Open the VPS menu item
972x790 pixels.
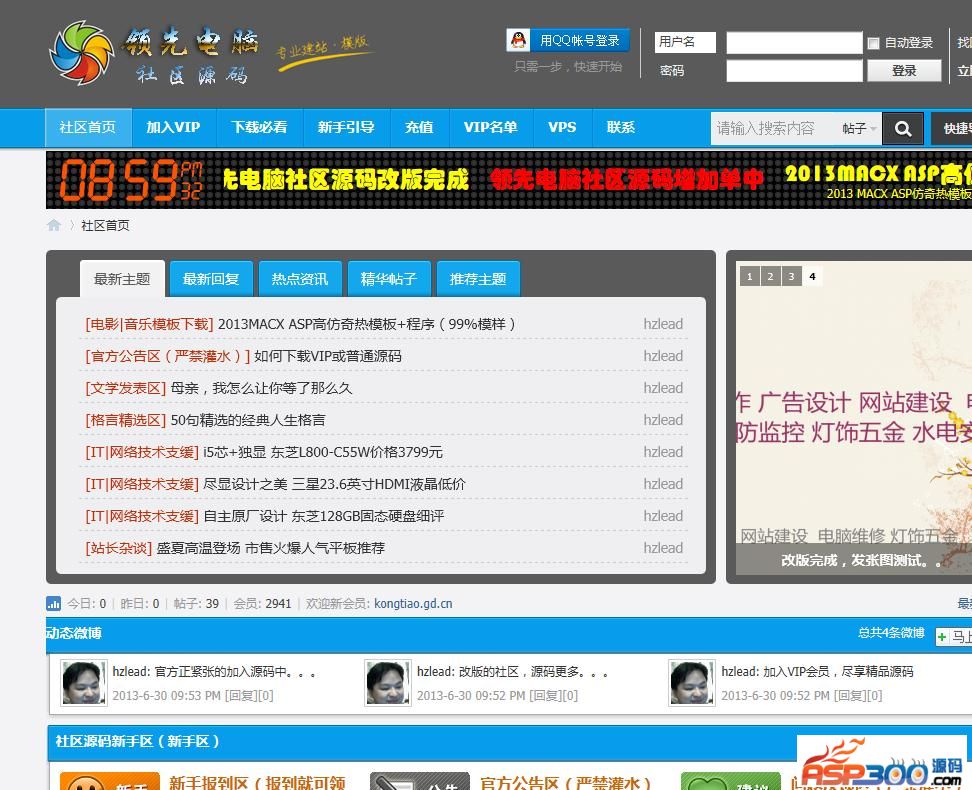pyautogui.click(x=562, y=128)
